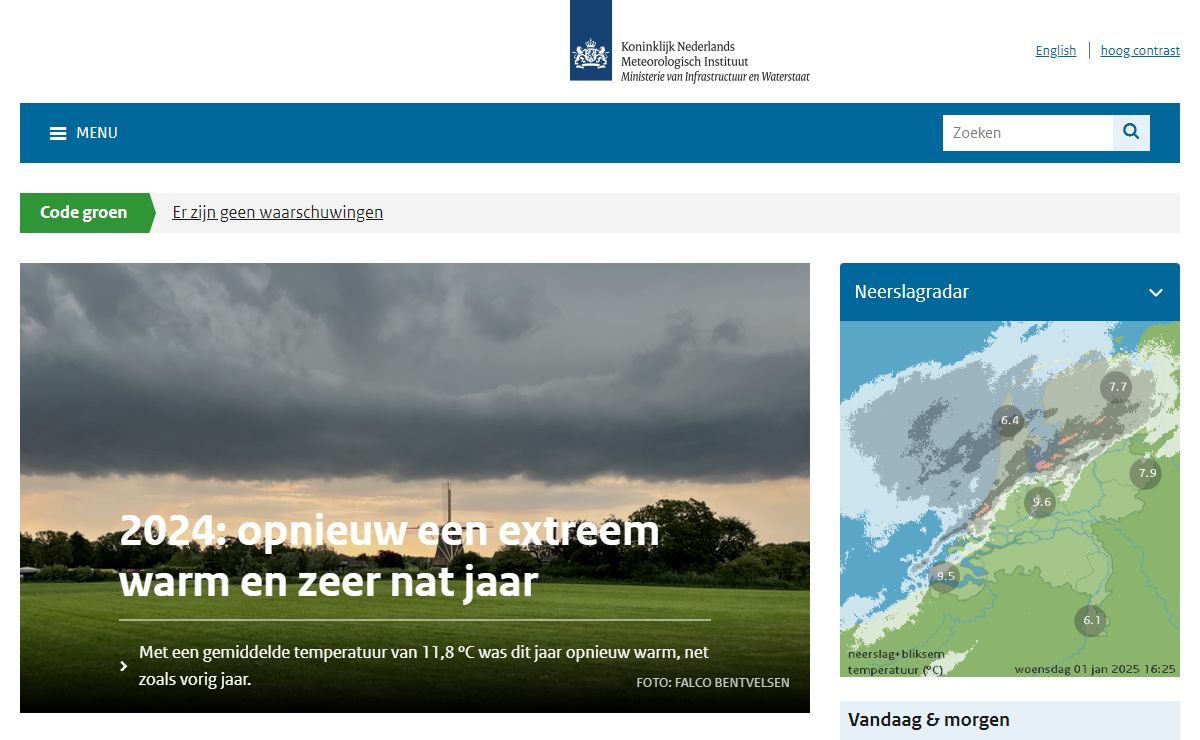This screenshot has height=740, width=1200.
Task: Click 'neerslag+bliksem' legend text on radar
Action: point(896,655)
